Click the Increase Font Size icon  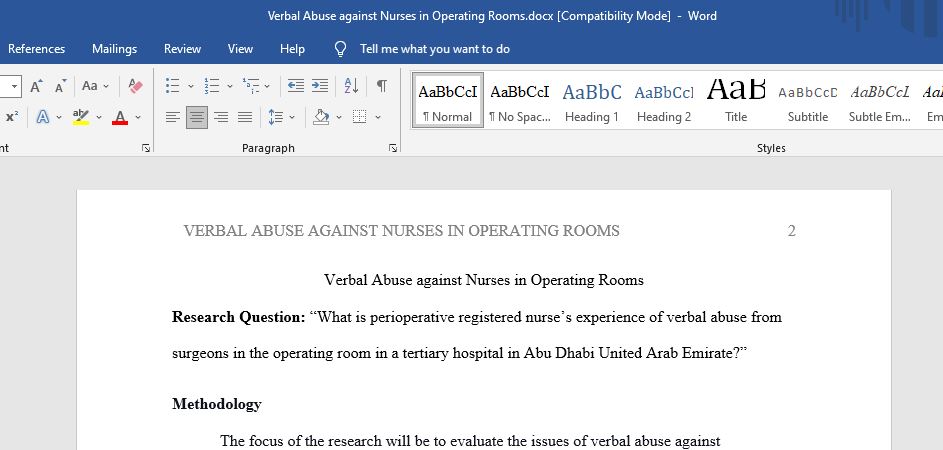pyautogui.click(x=36, y=86)
